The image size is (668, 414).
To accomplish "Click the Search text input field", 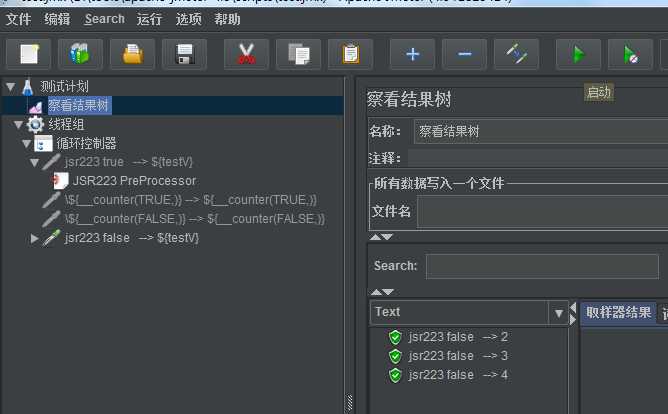I will [x=542, y=266].
